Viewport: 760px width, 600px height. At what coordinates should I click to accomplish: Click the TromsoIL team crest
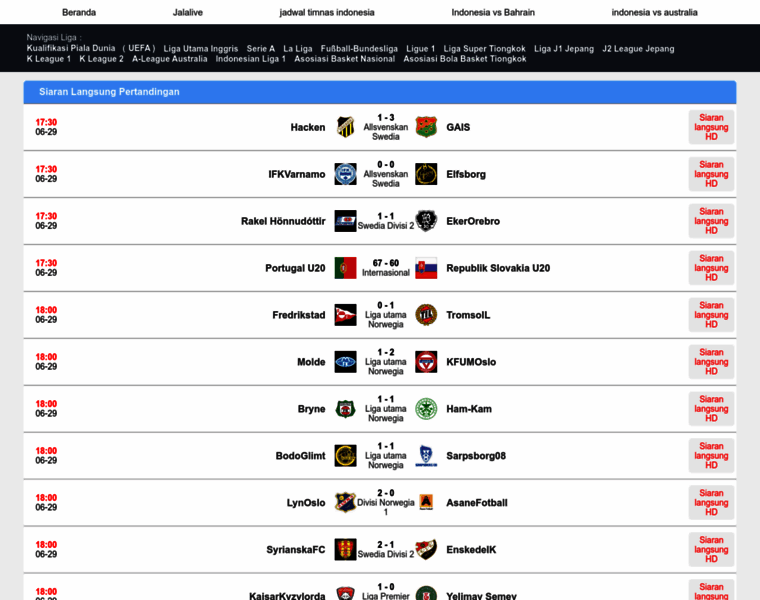tap(426, 315)
